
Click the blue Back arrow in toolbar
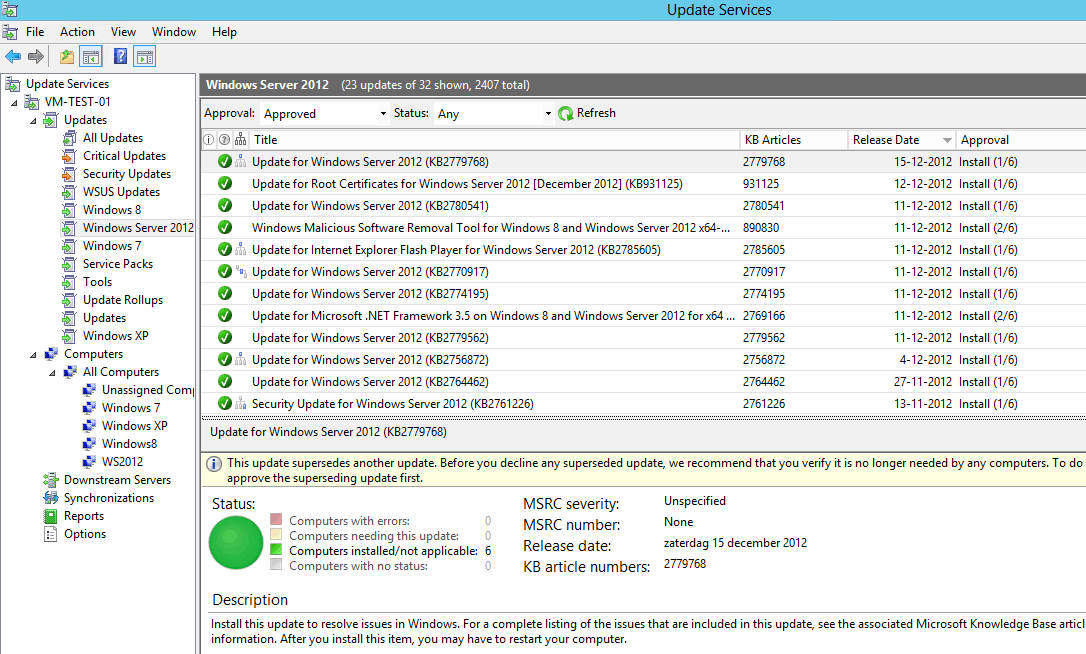coord(13,57)
